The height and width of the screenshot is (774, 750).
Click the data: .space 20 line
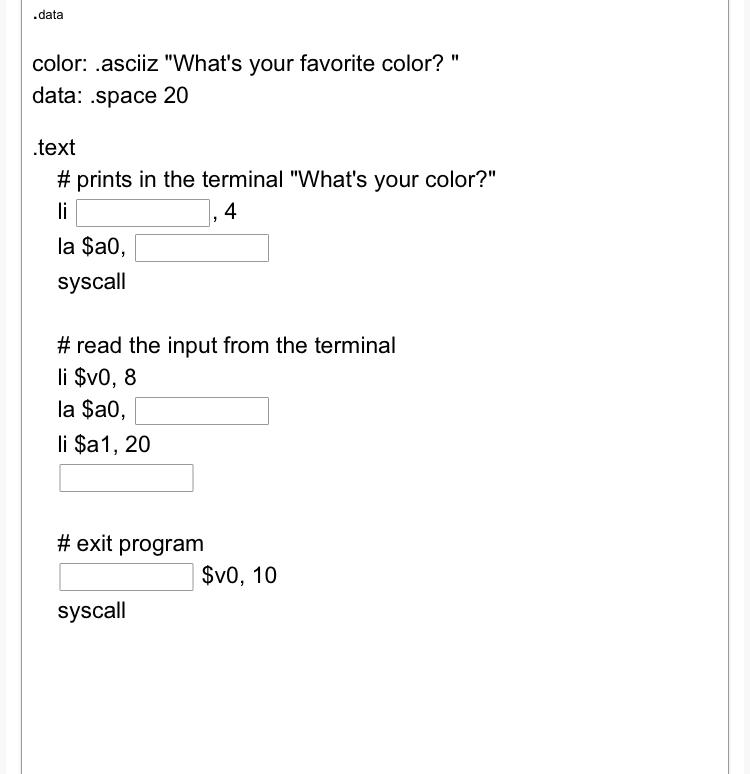(110, 96)
